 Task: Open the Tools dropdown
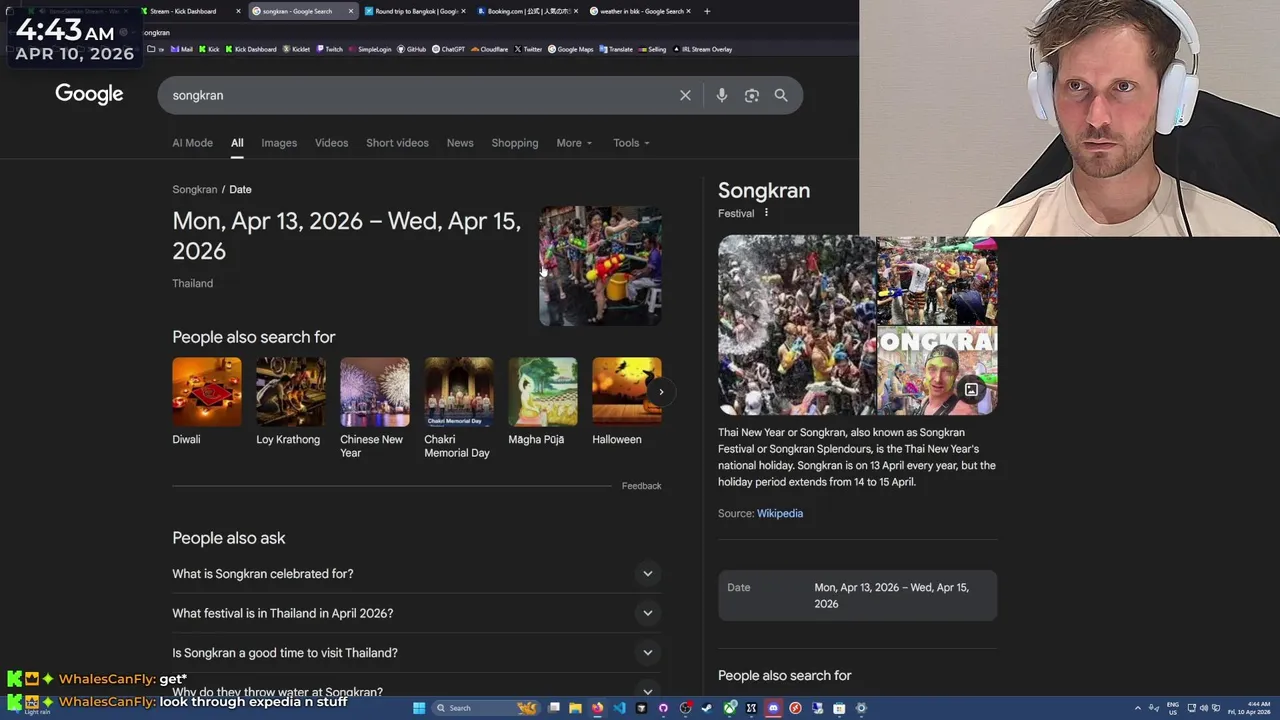pyautogui.click(x=631, y=143)
